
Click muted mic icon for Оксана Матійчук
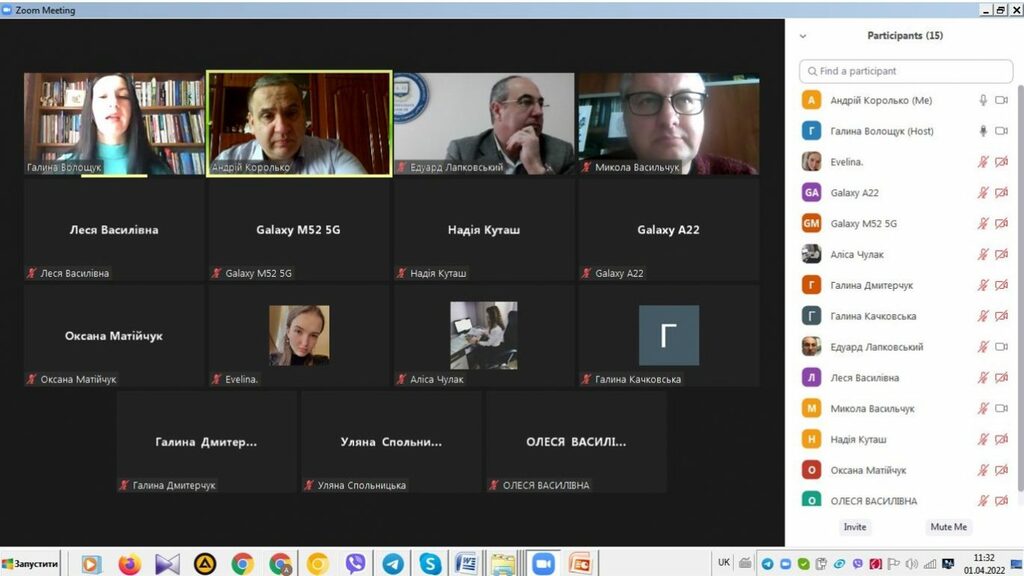(x=983, y=471)
